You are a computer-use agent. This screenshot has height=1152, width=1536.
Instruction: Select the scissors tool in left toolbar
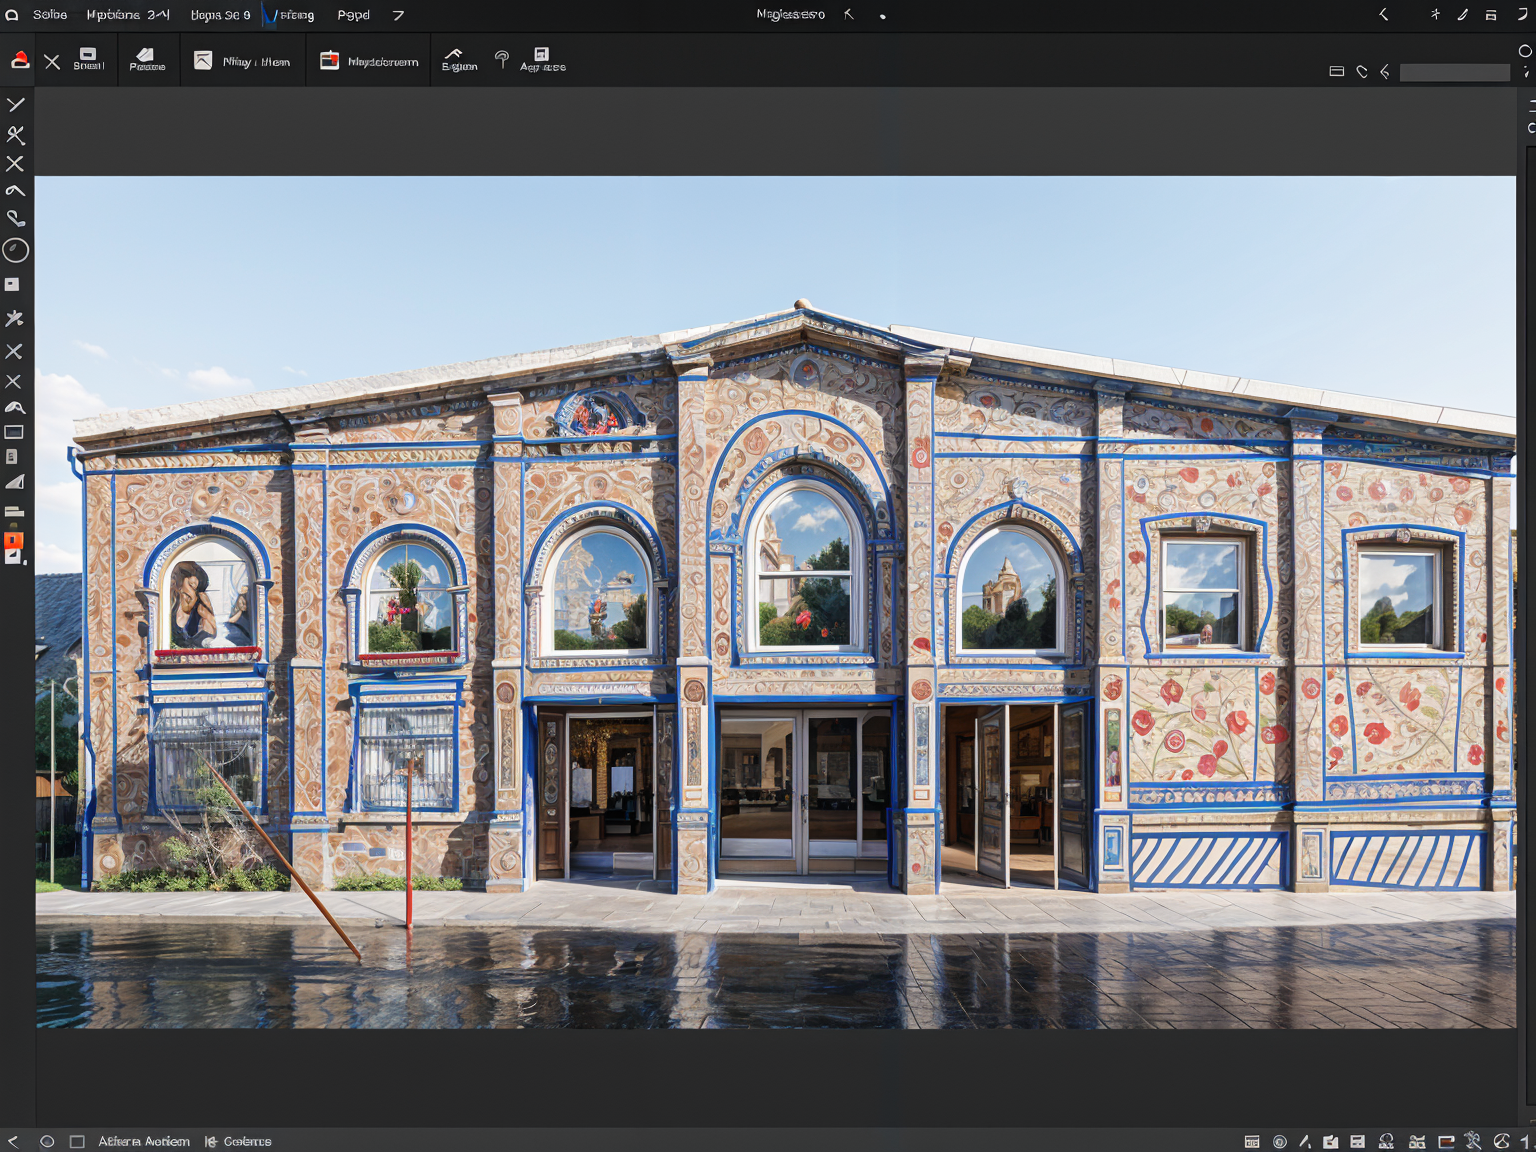coord(16,135)
